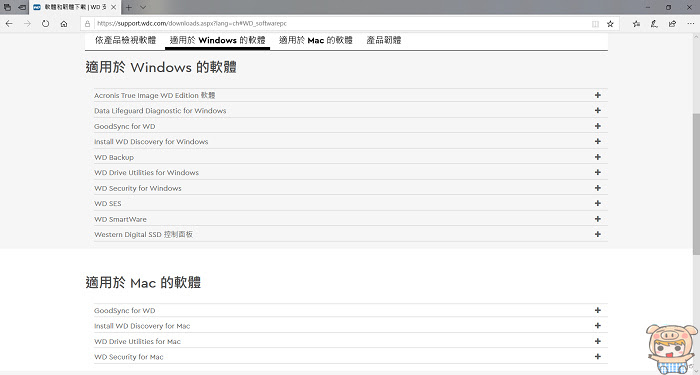Click Install WD Discovery for Mac text
The image size is (700, 375).
click(x=142, y=326)
